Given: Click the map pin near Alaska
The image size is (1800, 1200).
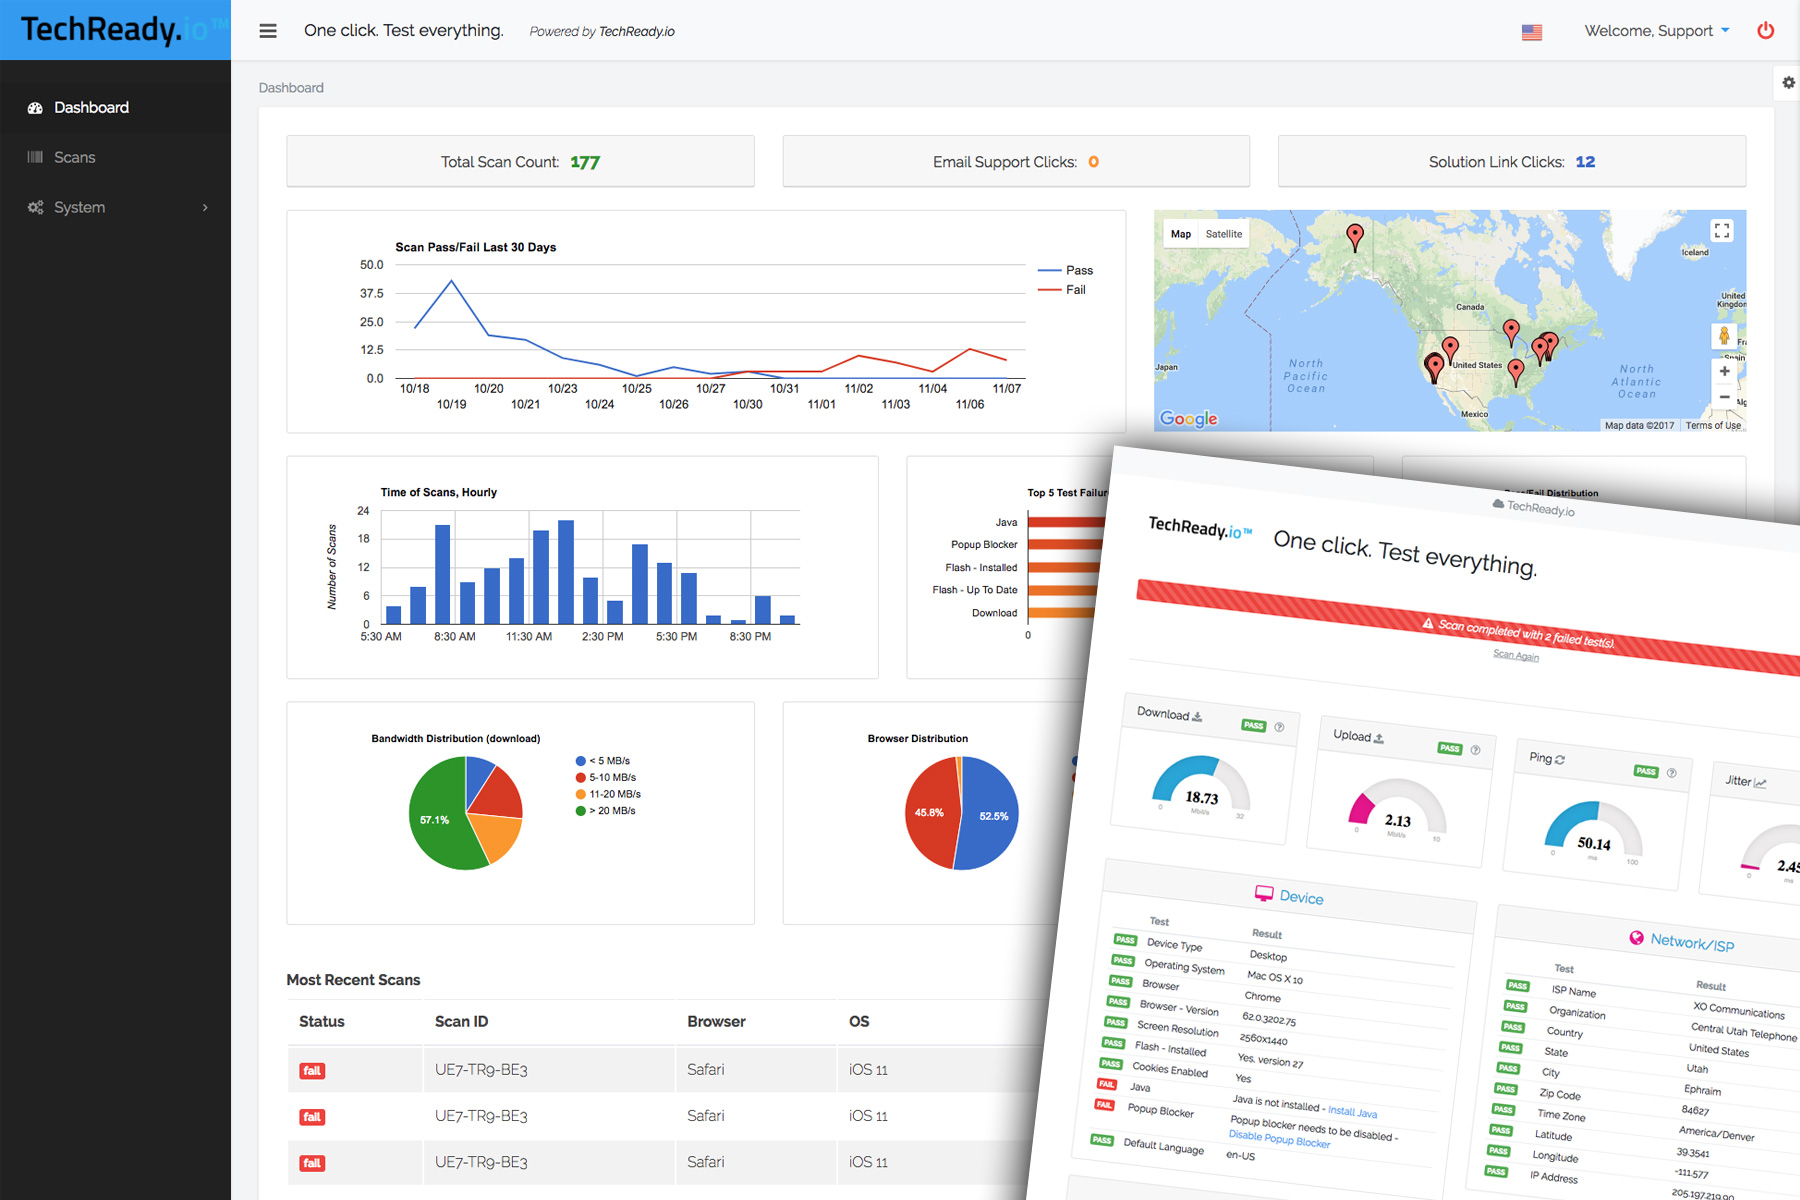Looking at the screenshot, I should [x=1355, y=236].
